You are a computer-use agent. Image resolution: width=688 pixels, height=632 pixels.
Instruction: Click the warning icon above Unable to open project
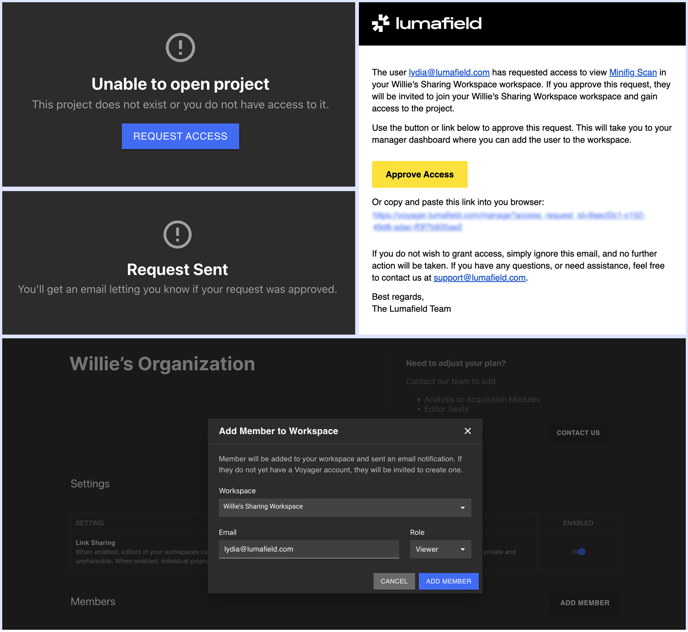(180, 47)
